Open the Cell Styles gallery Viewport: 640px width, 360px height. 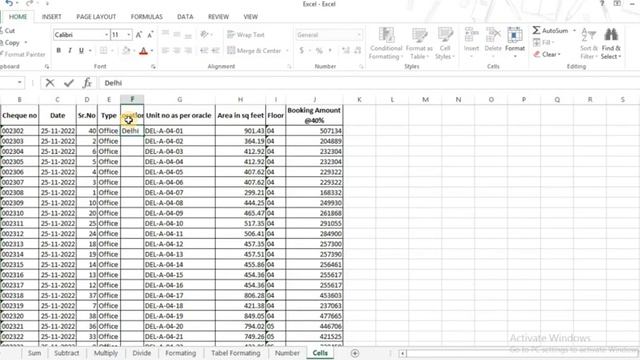pyautogui.click(x=444, y=44)
